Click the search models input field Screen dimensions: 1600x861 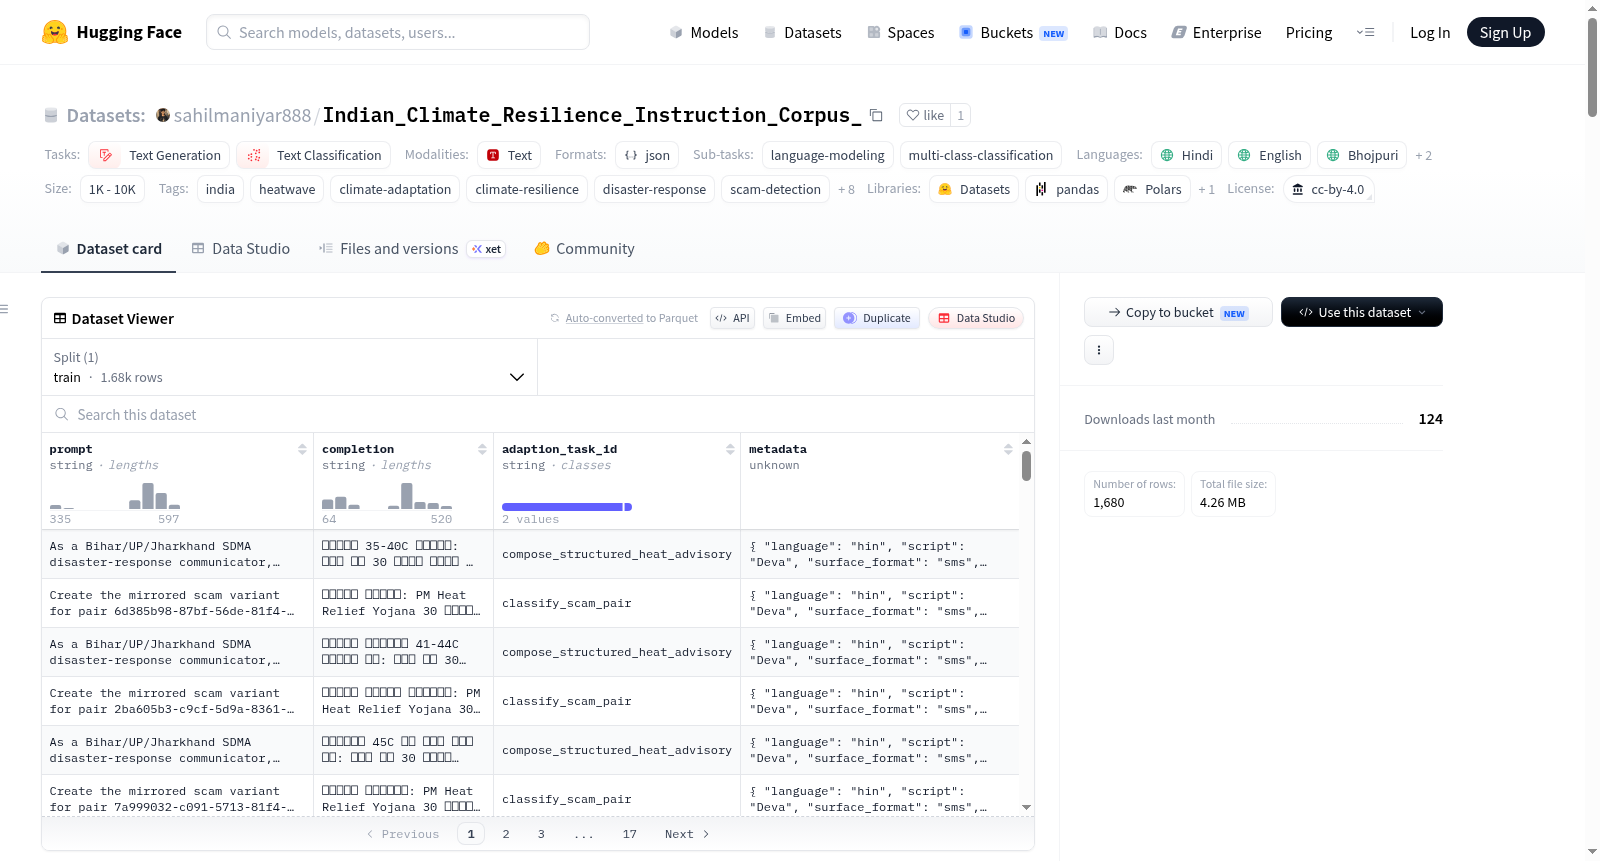point(398,32)
